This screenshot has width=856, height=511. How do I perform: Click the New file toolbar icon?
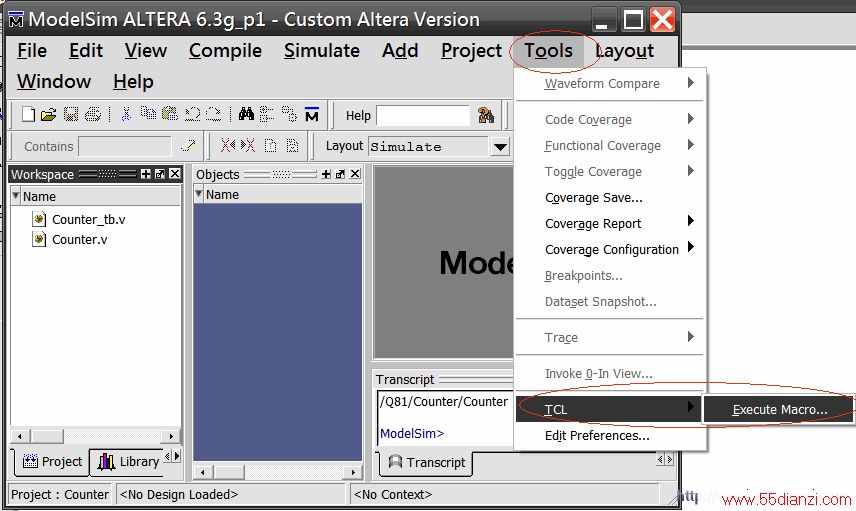point(28,114)
